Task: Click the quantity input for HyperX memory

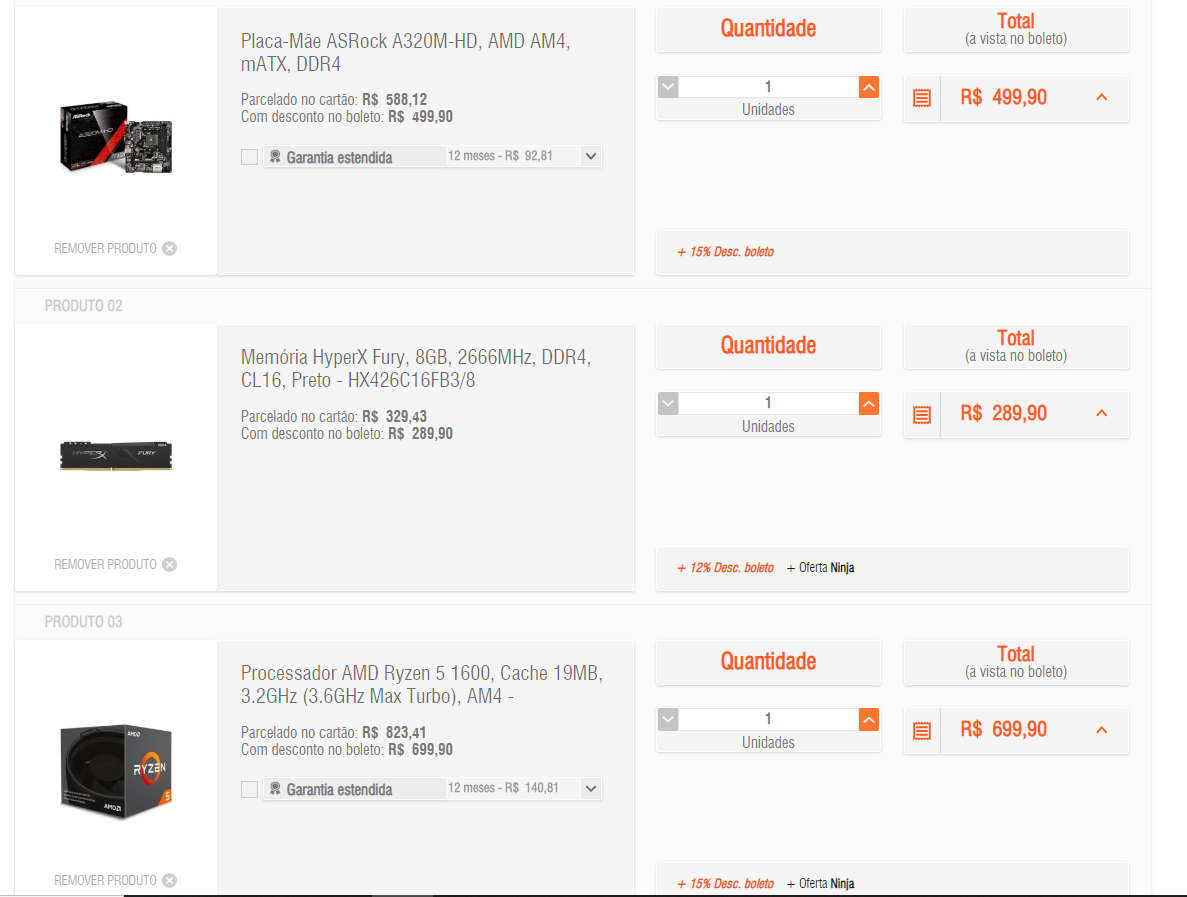Action: (768, 403)
